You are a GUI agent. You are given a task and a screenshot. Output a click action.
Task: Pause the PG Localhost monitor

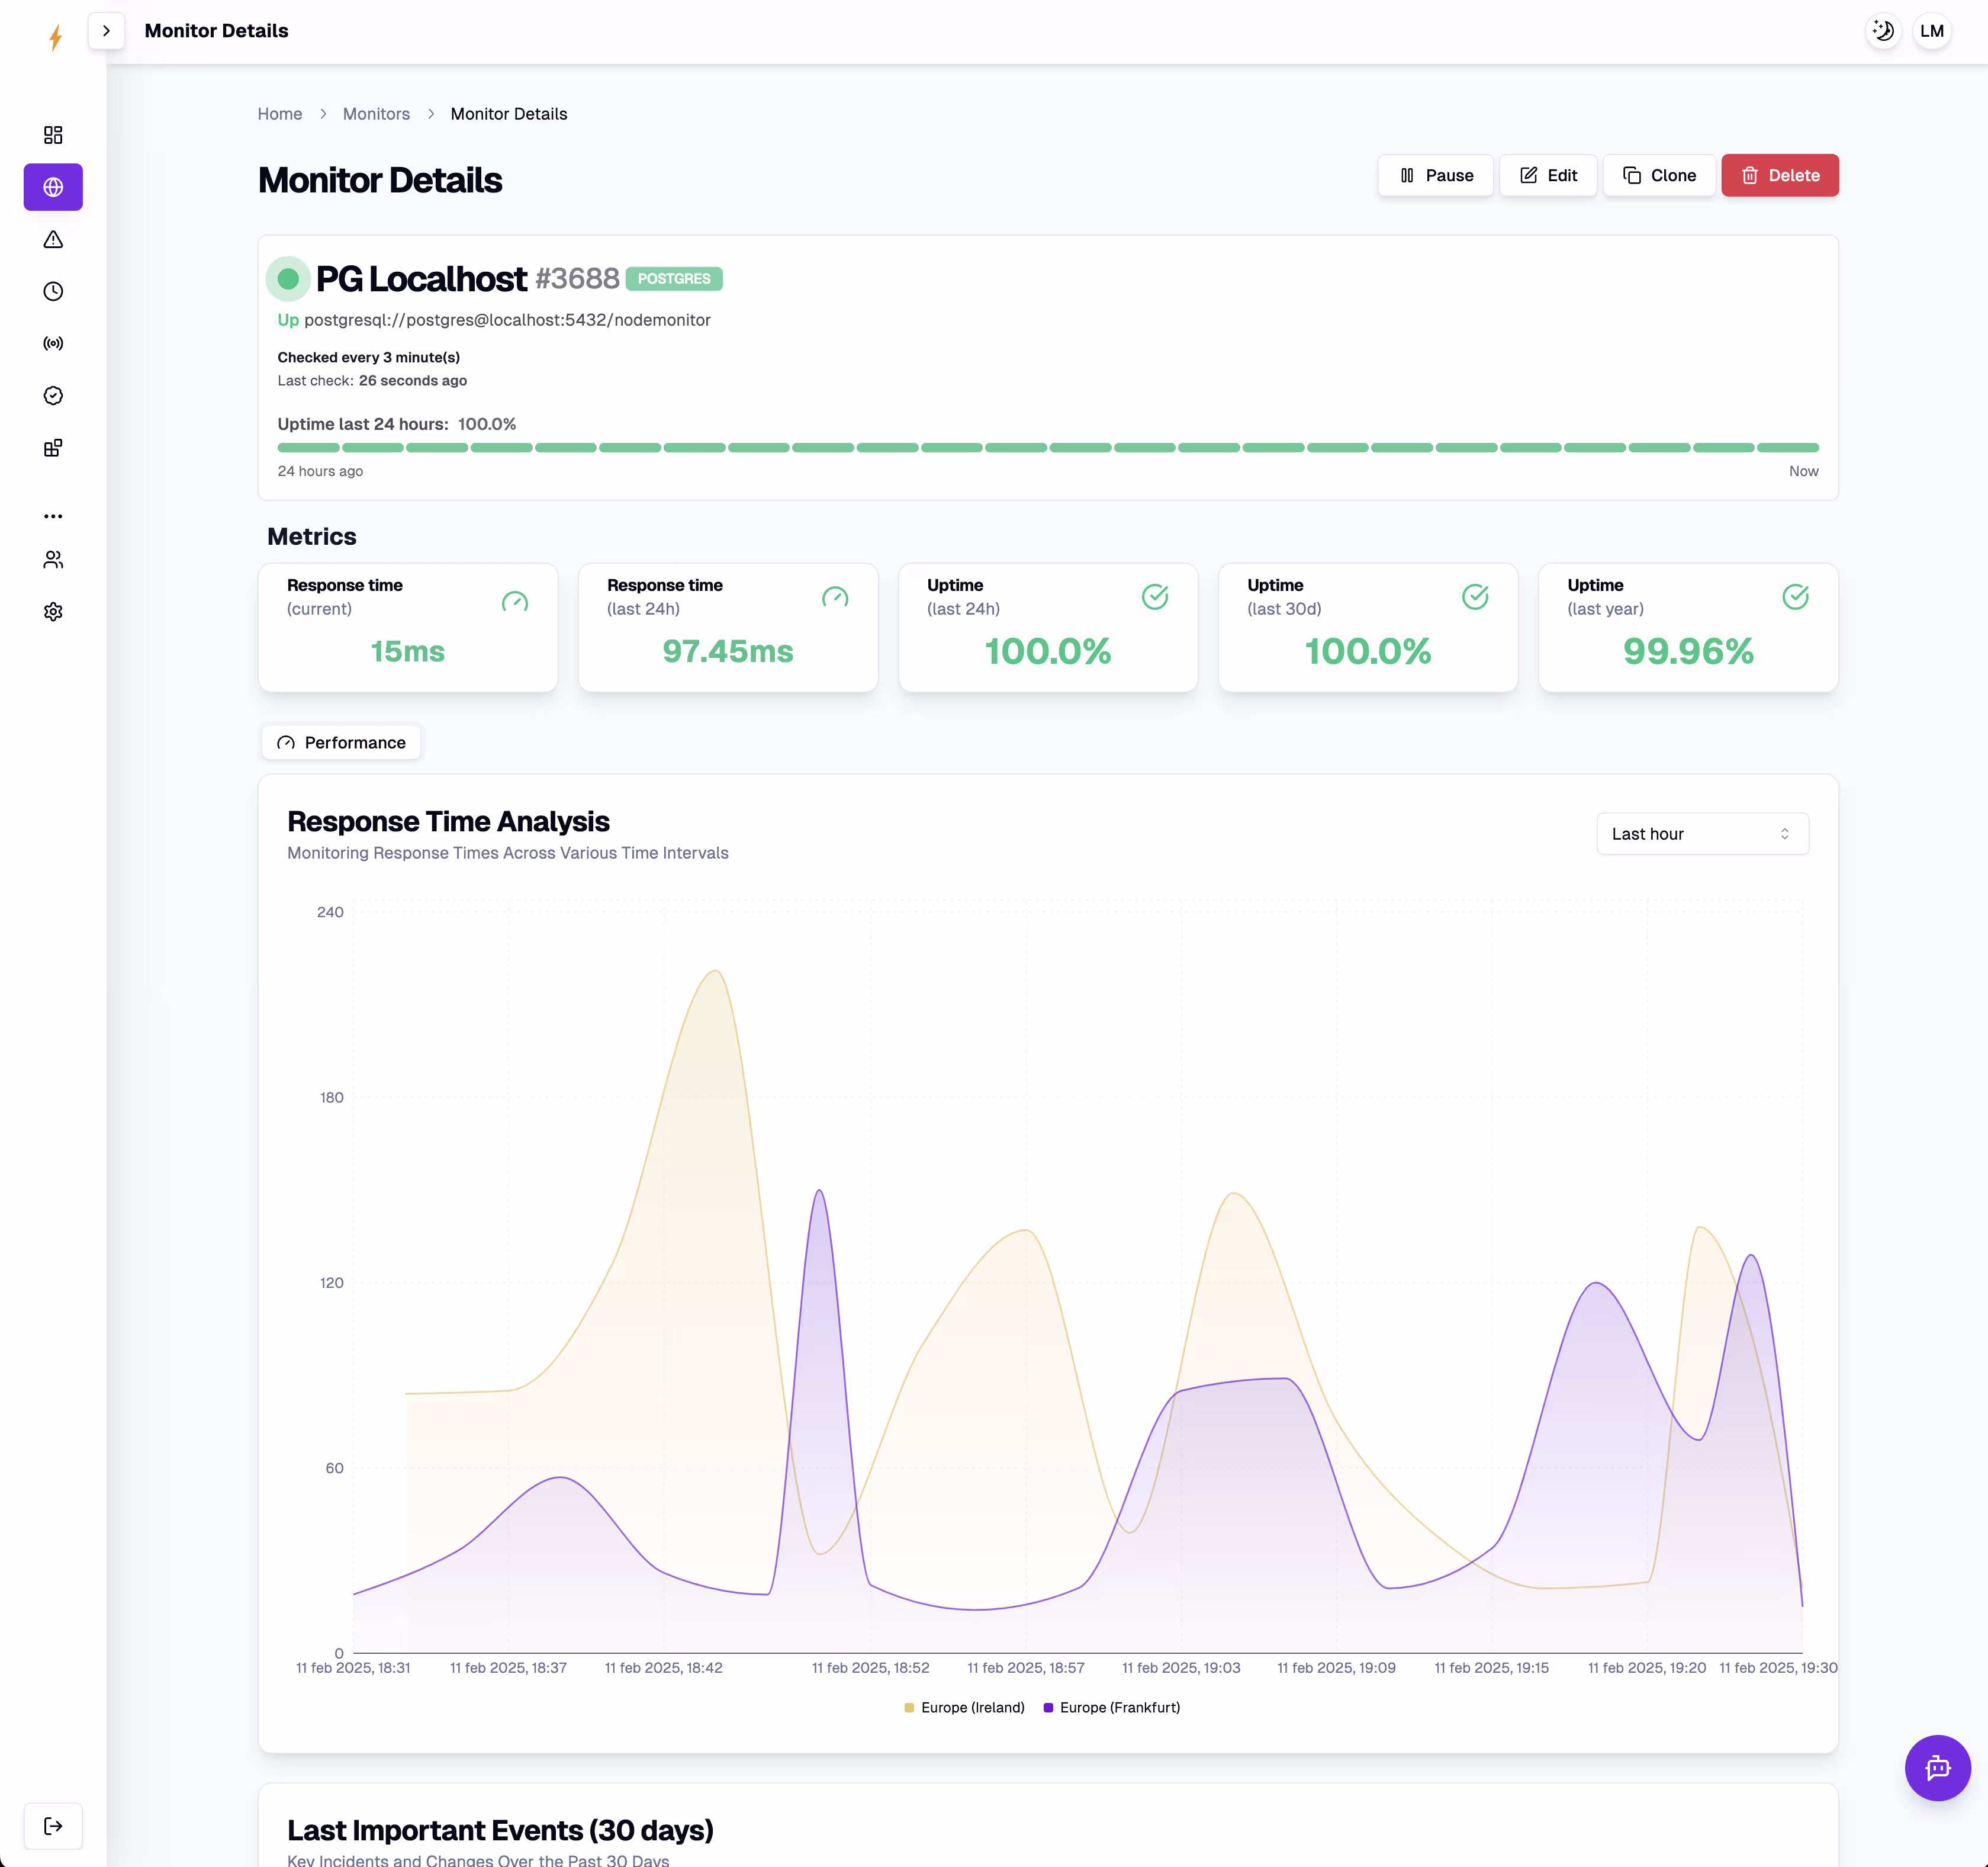1435,175
